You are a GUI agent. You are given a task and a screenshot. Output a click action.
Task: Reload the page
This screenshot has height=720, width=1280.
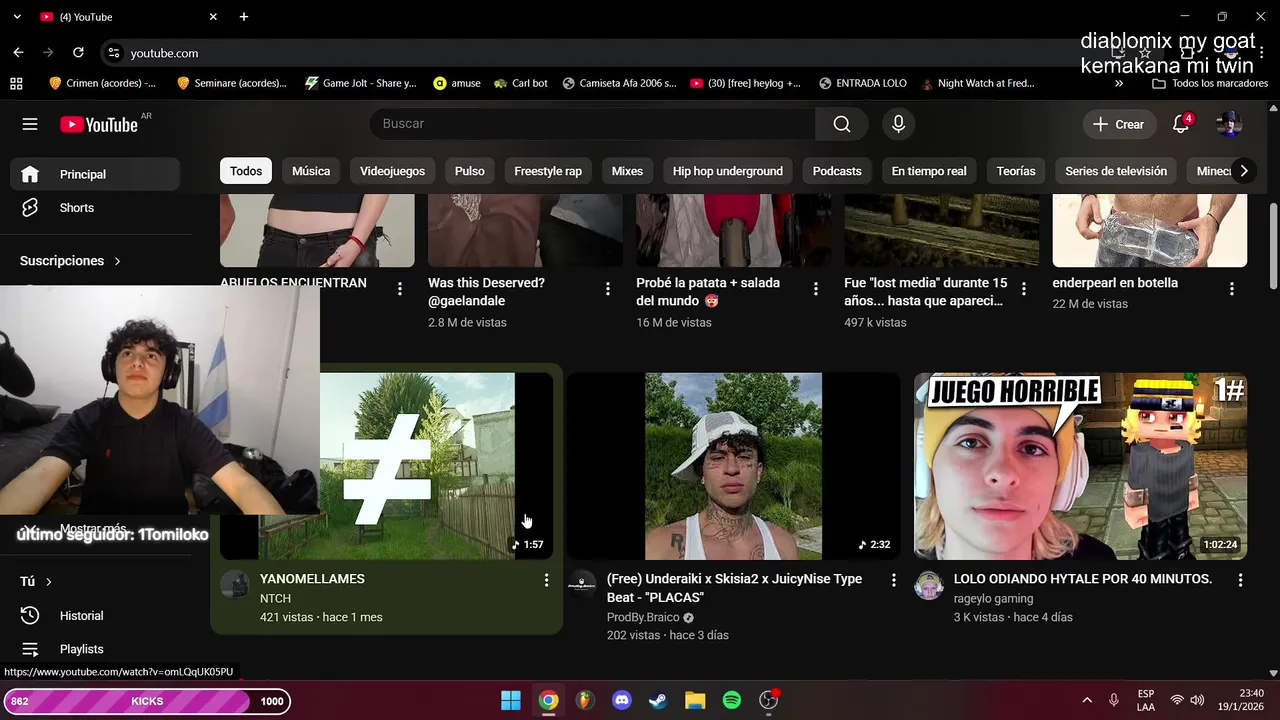pyautogui.click(x=78, y=52)
